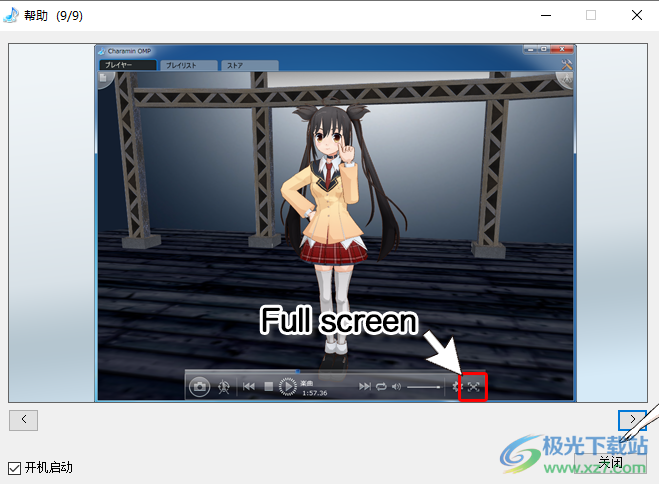Viewport: 659px width, 484px height.
Task: Click the 关闭 button
Action: click(610, 463)
